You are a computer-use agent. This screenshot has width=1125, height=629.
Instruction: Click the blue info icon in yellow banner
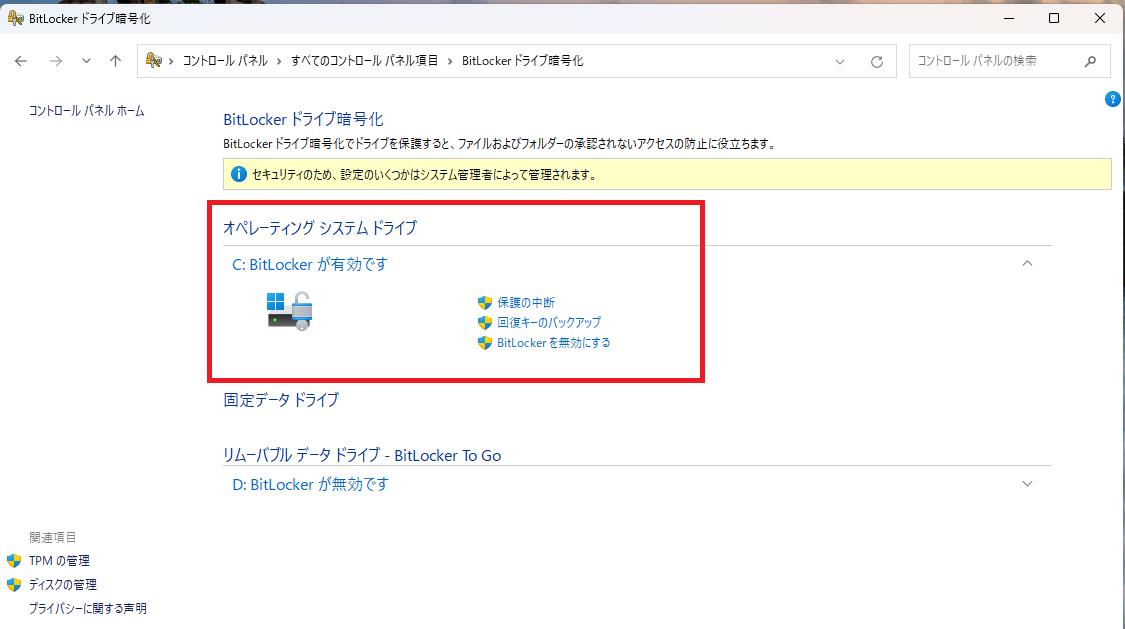coord(238,174)
